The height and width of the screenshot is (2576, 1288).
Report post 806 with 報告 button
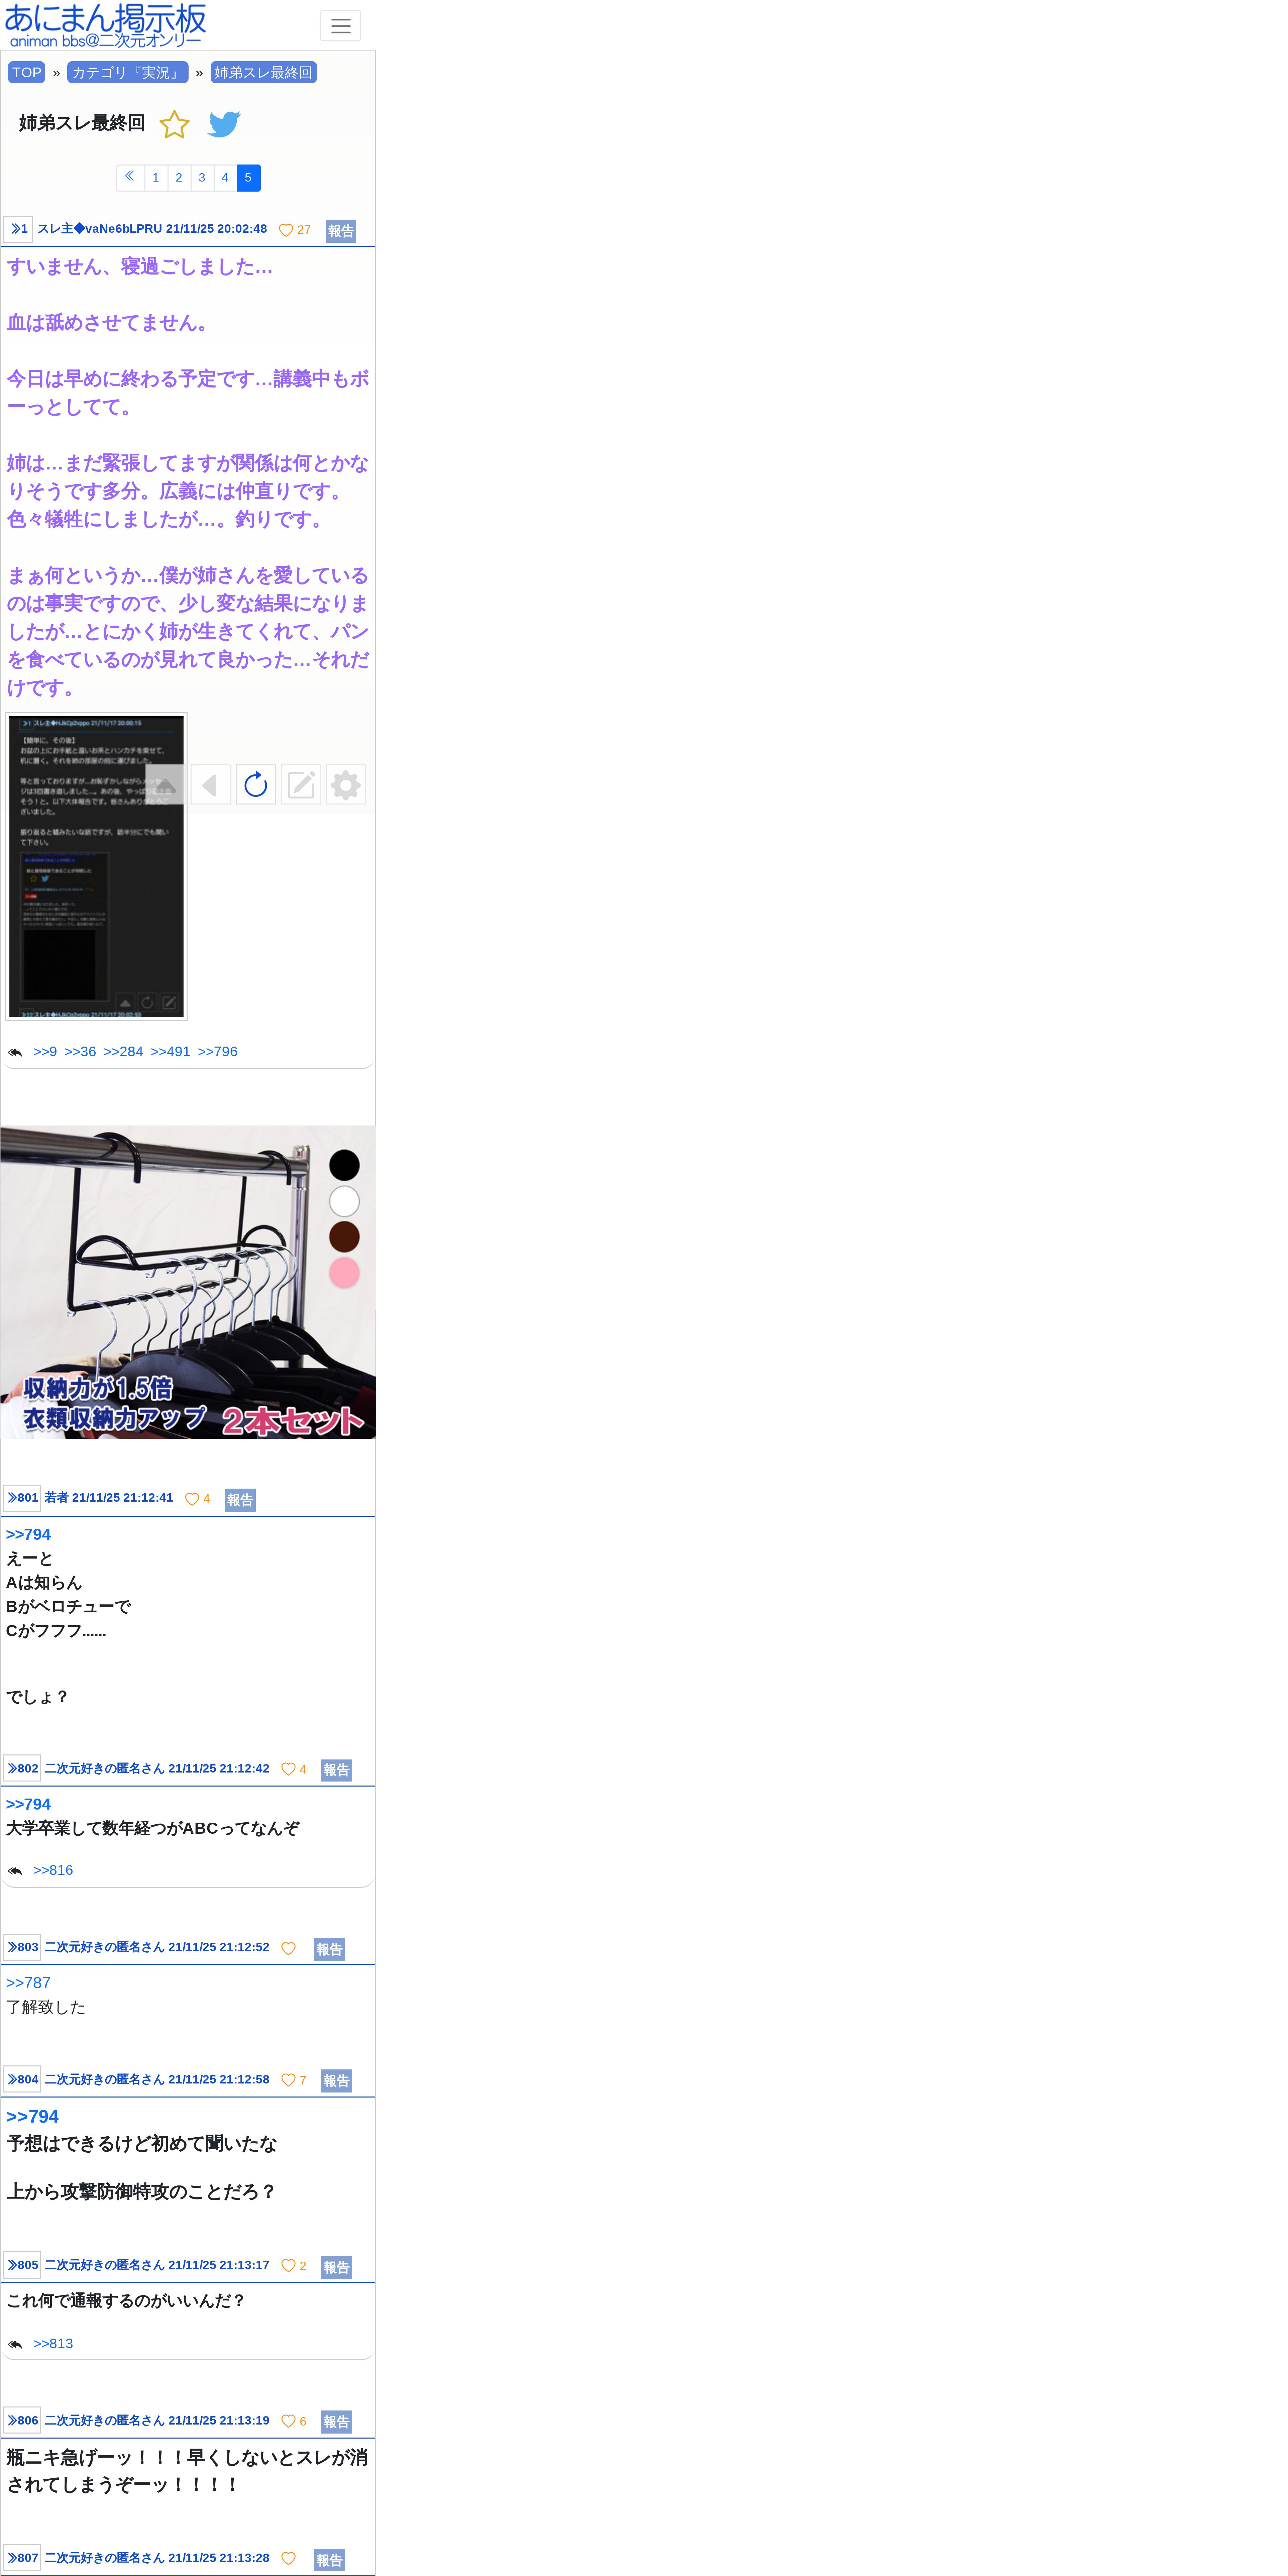336,2422
